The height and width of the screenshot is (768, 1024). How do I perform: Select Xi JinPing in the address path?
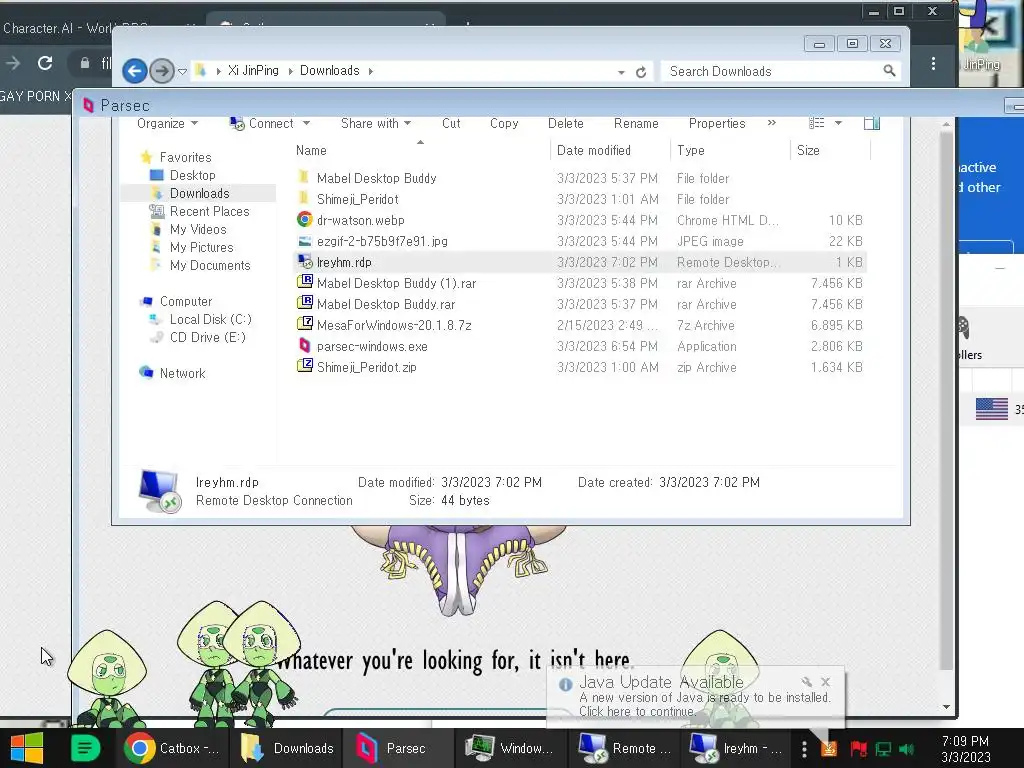pos(253,71)
